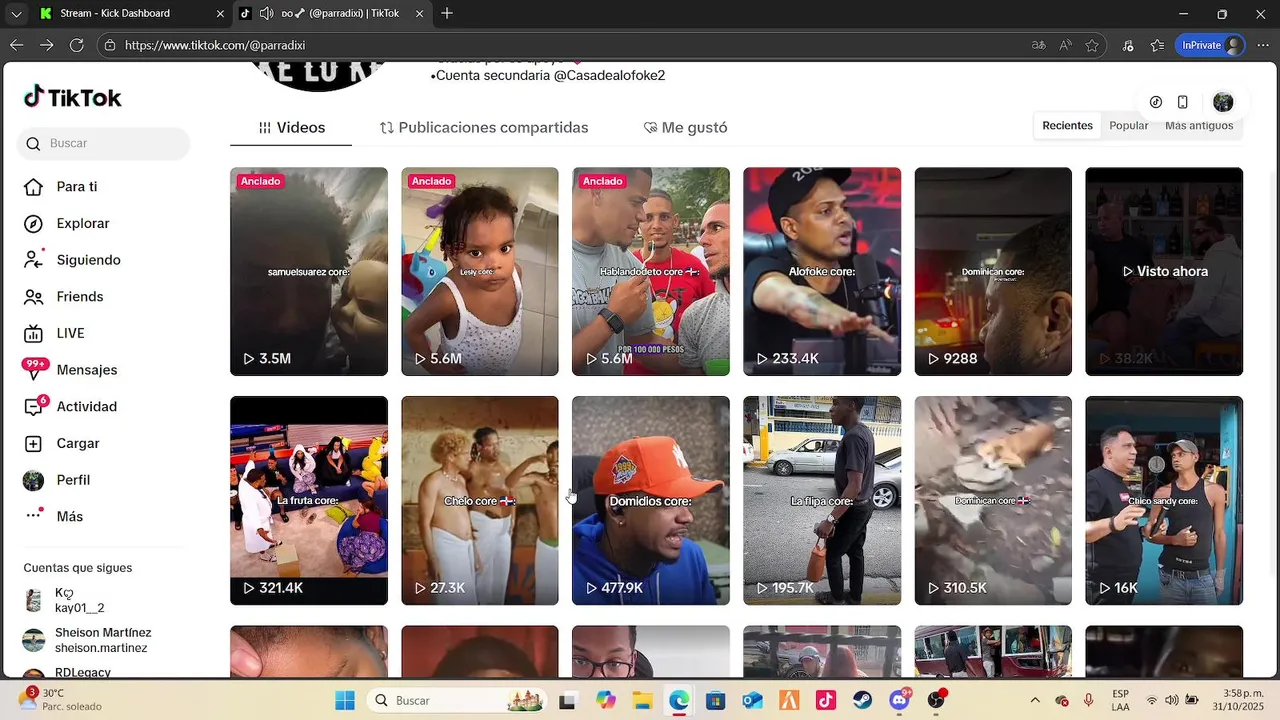Viewport: 1280px width, 720px height.
Task: Open Windows Start menu
Action: pyautogui.click(x=345, y=700)
